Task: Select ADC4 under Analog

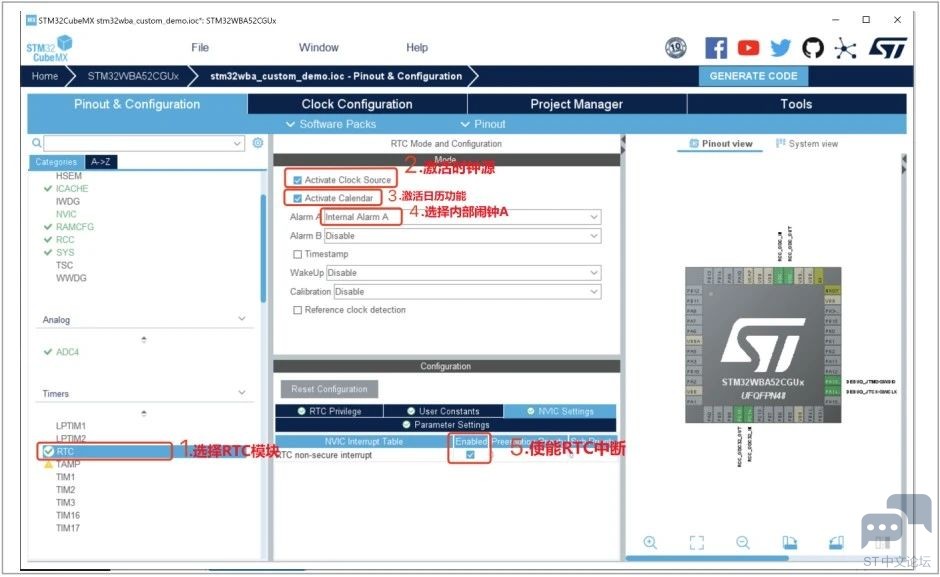Action: (67, 352)
